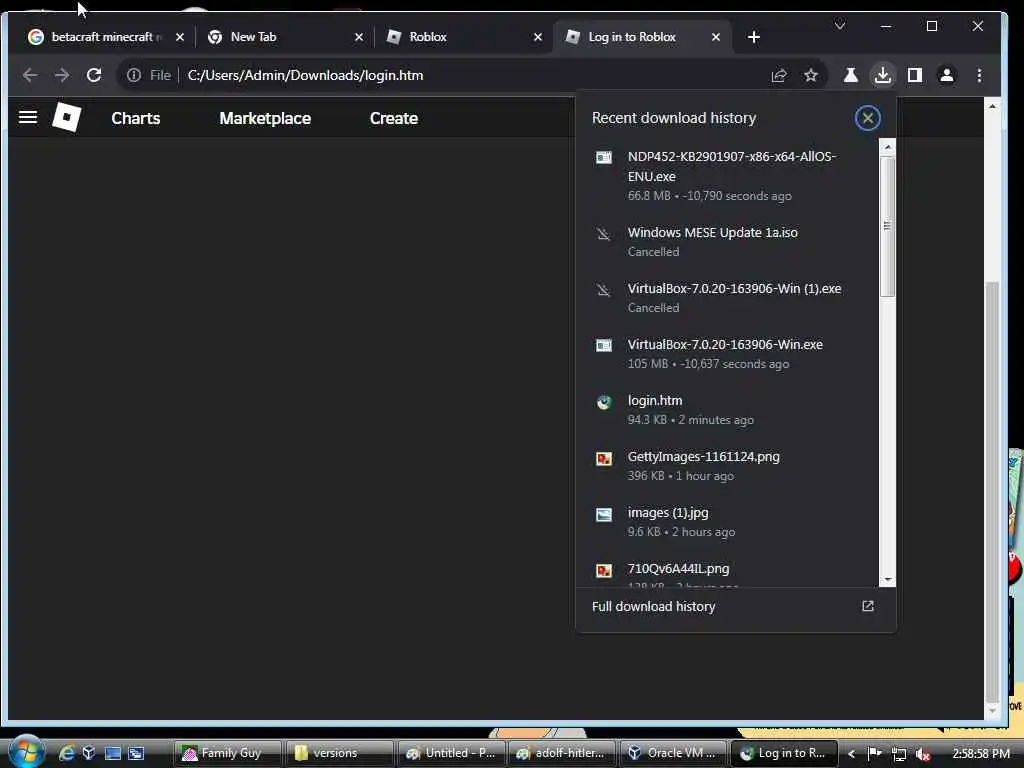Open the Windows Start button
The image size is (1024, 768).
(27, 752)
